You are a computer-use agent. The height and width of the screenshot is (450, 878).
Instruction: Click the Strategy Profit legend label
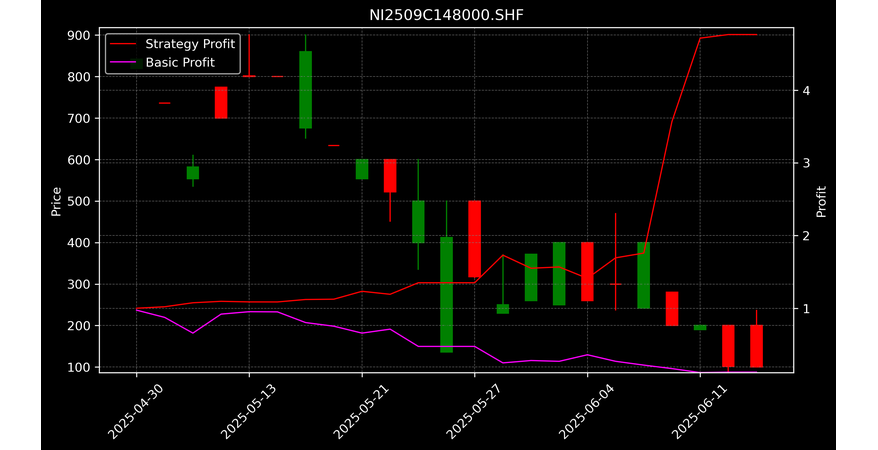pos(190,44)
